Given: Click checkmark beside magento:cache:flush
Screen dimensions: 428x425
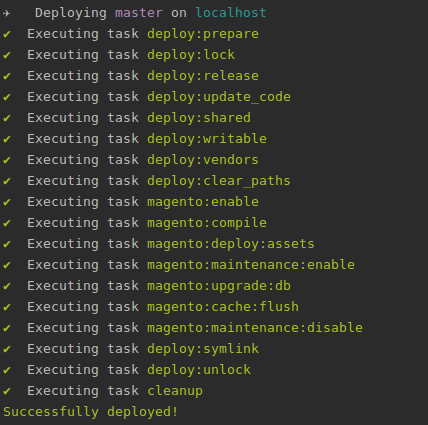Looking at the screenshot, I should (x=7, y=307).
